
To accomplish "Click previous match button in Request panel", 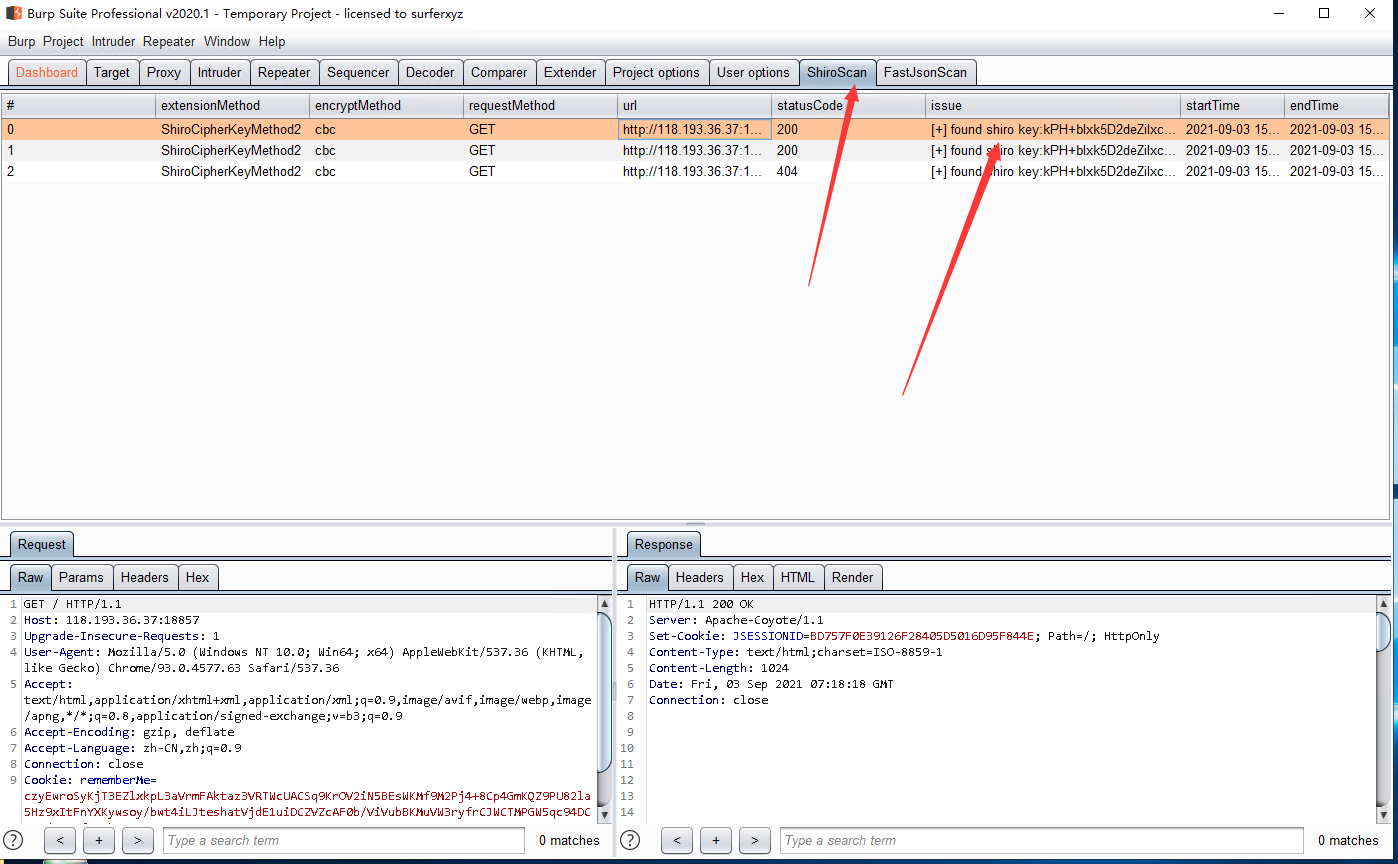I will tap(60, 840).
